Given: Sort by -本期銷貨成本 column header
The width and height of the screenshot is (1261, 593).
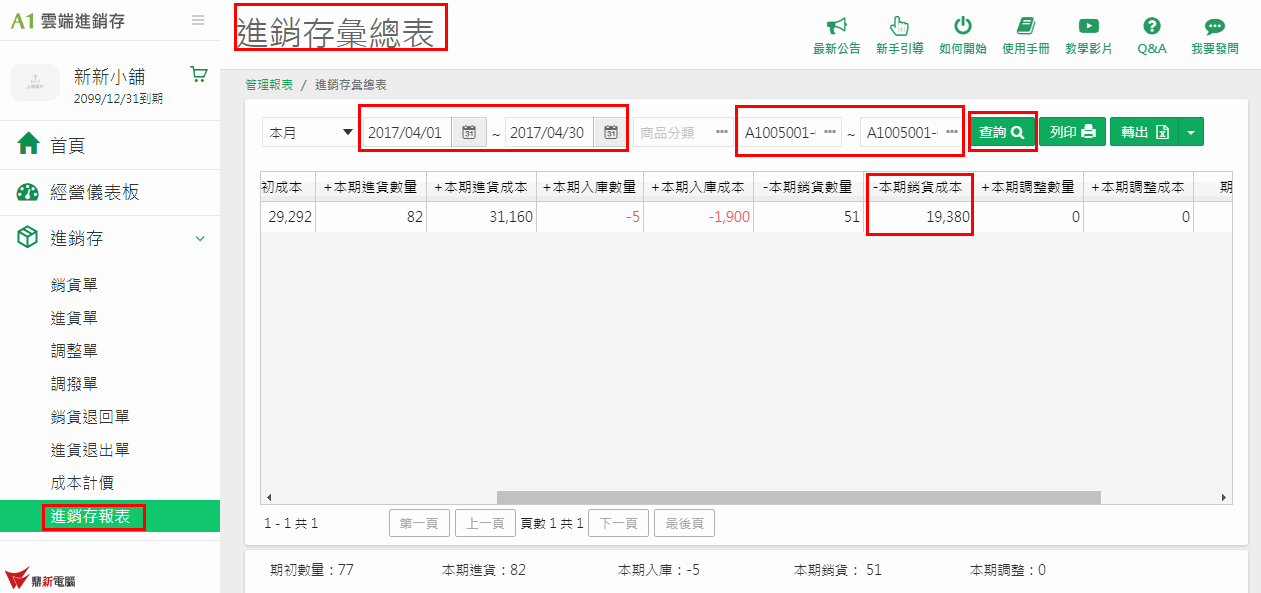Looking at the screenshot, I should pos(917,187).
